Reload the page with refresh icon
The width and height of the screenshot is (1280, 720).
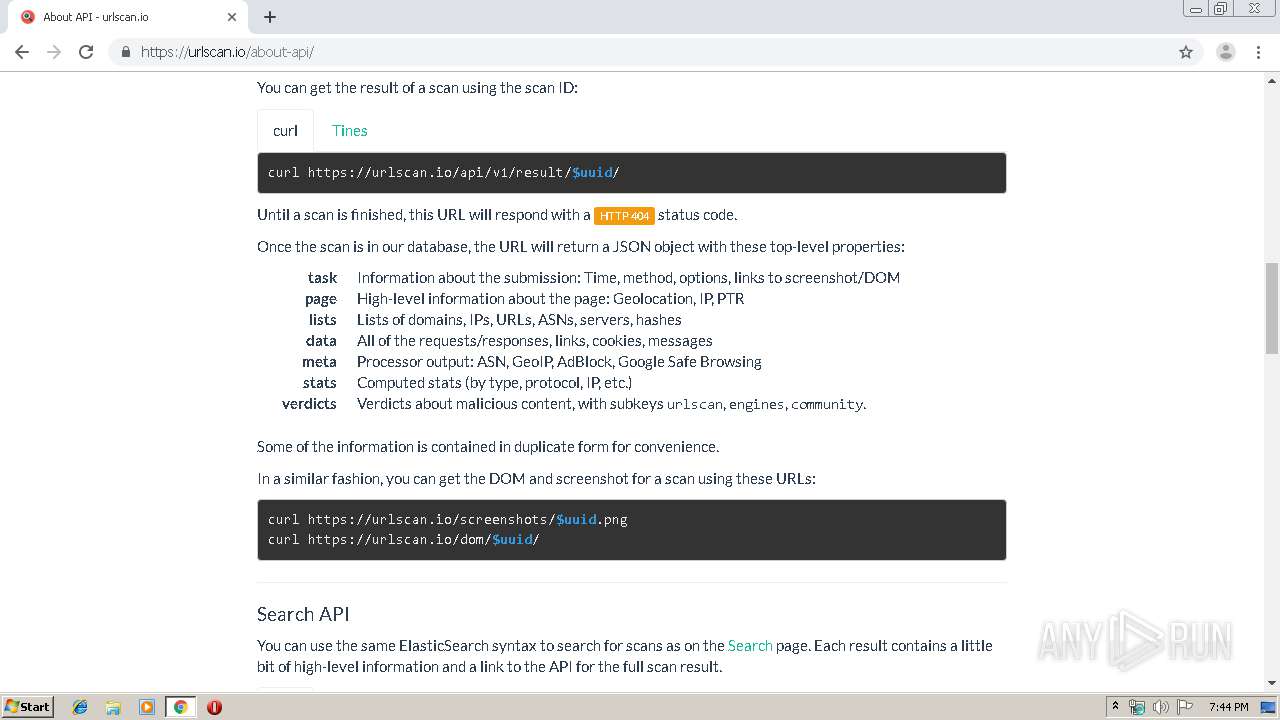86,52
